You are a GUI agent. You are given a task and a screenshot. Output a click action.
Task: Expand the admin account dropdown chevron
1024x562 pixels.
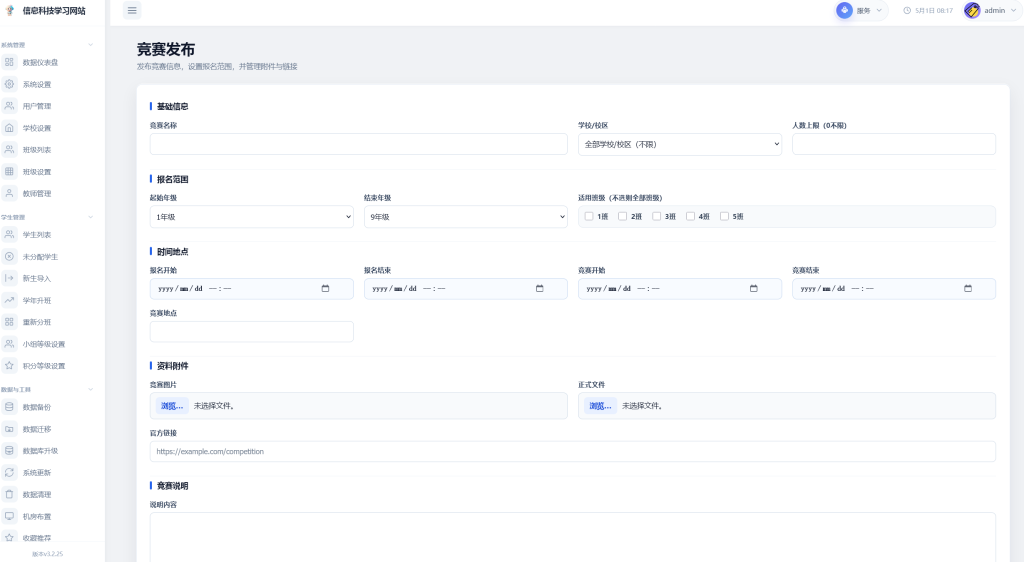pos(1014,10)
